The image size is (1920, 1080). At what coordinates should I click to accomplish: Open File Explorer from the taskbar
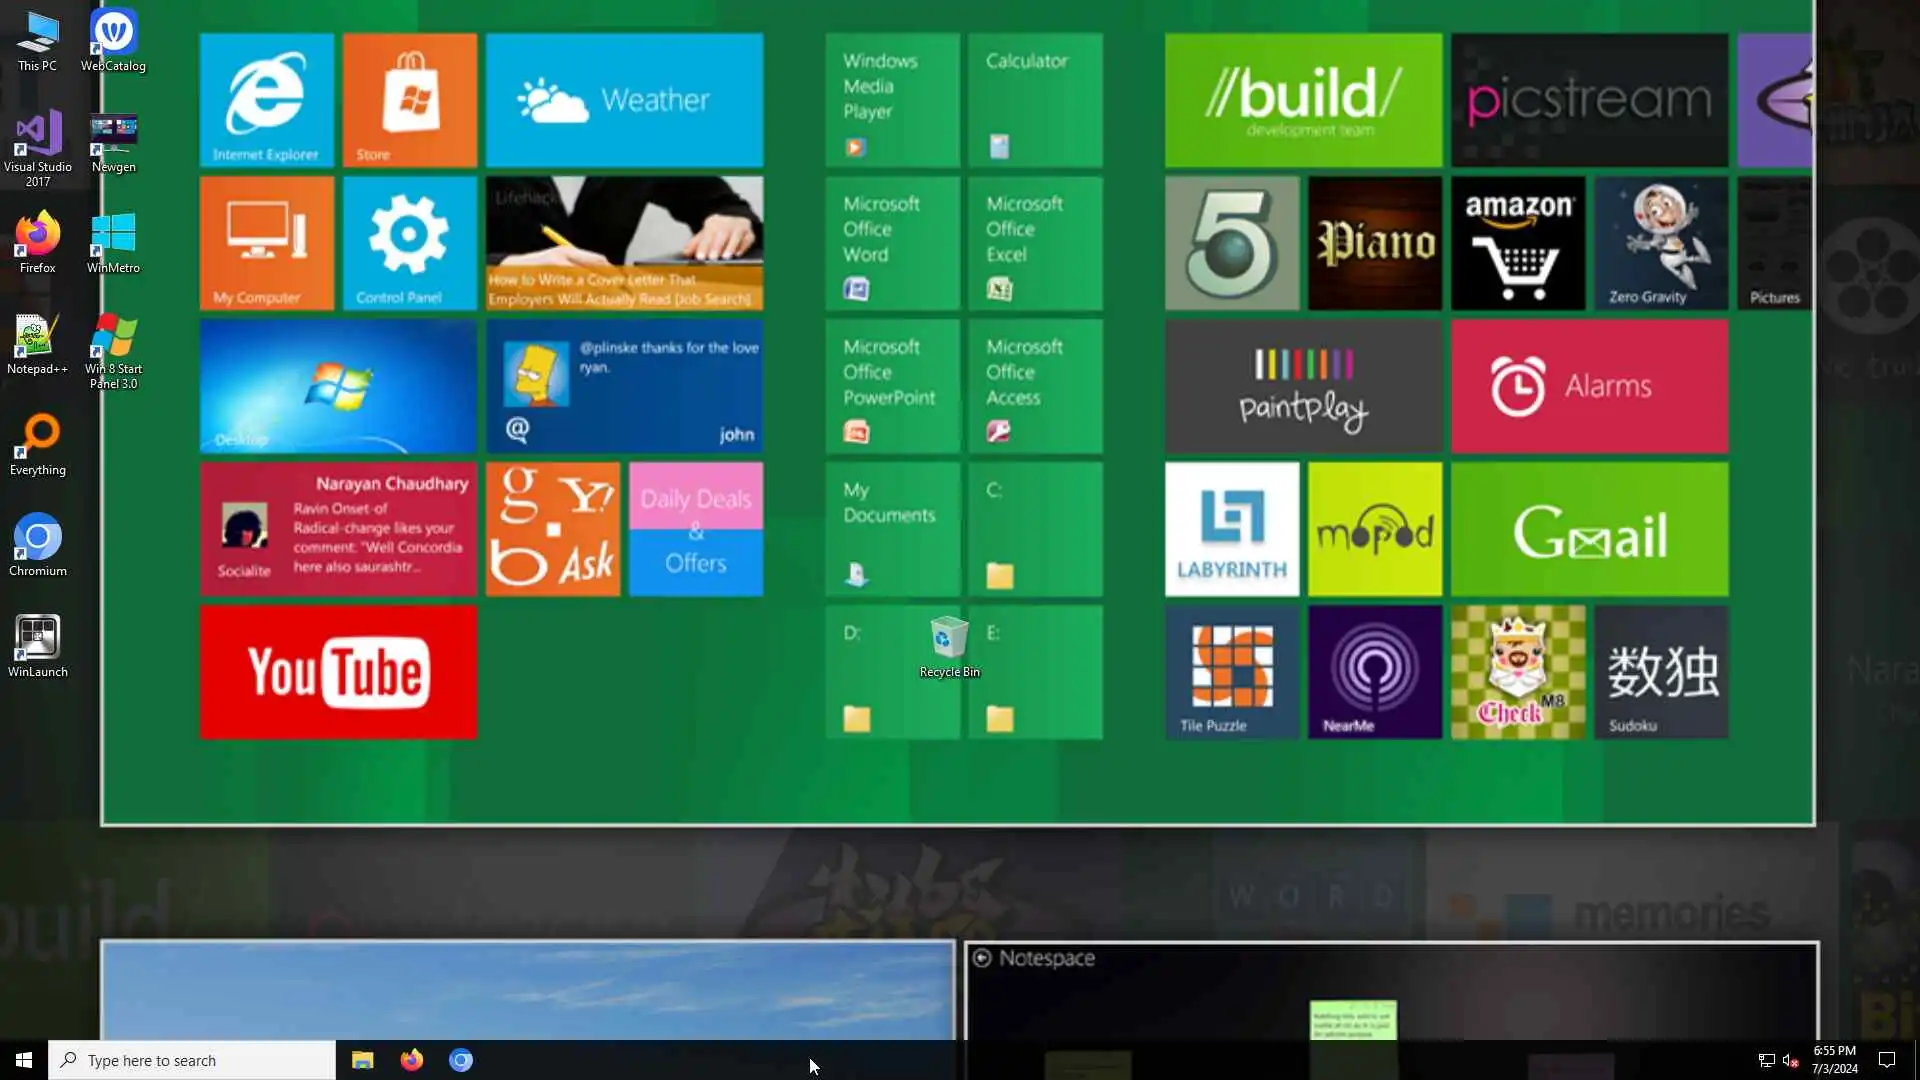click(362, 1060)
